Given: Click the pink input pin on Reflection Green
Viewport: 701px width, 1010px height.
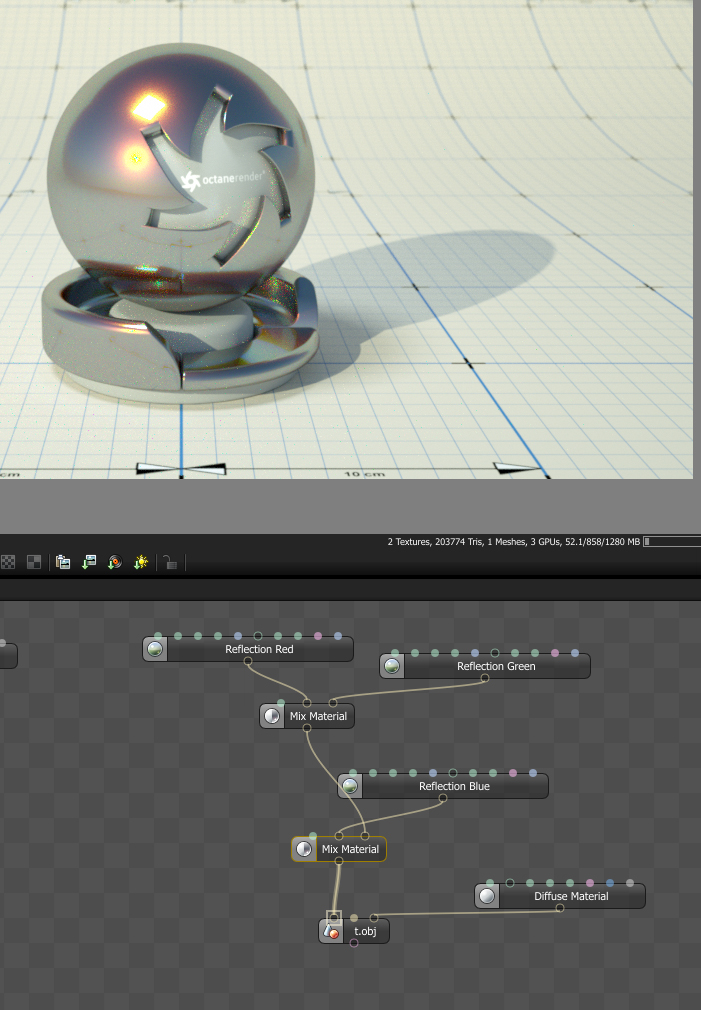Looking at the screenshot, I should [x=555, y=653].
